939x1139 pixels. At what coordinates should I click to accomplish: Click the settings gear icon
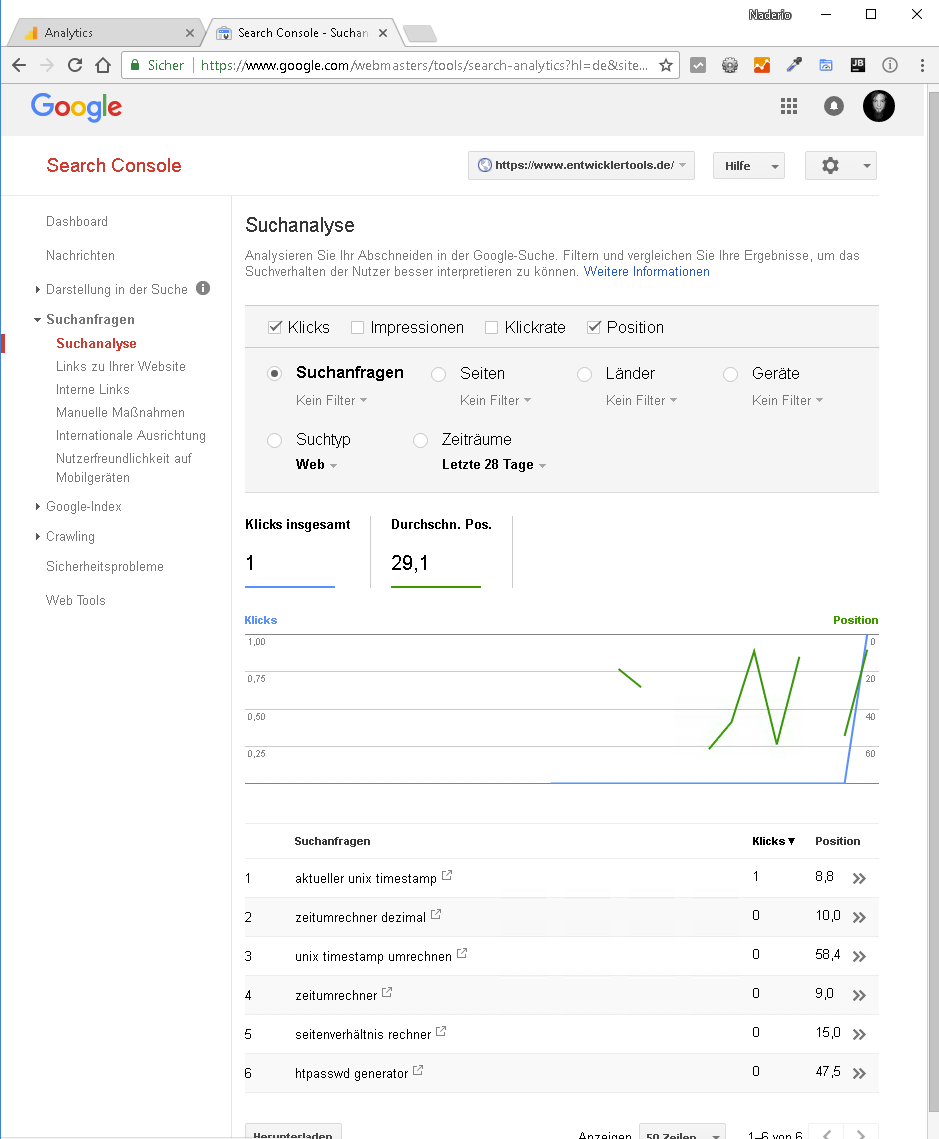coord(830,166)
